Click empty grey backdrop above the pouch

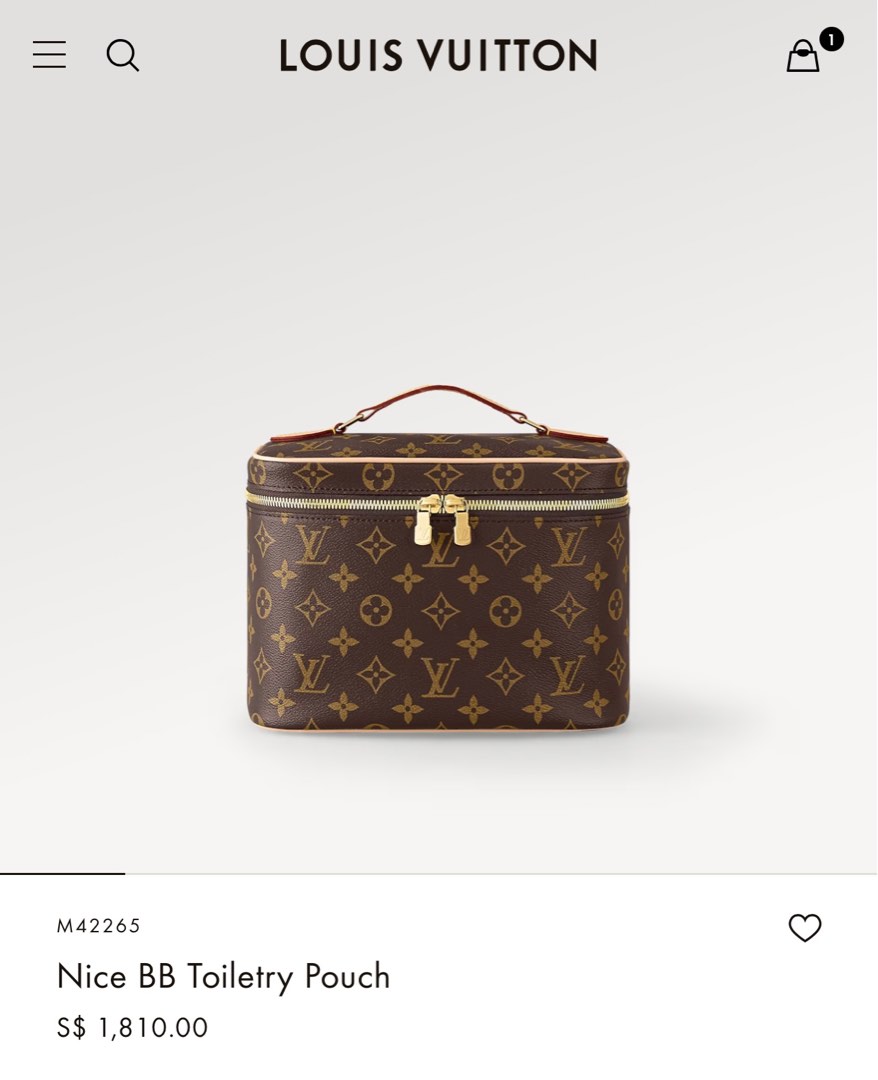click(x=438, y=241)
